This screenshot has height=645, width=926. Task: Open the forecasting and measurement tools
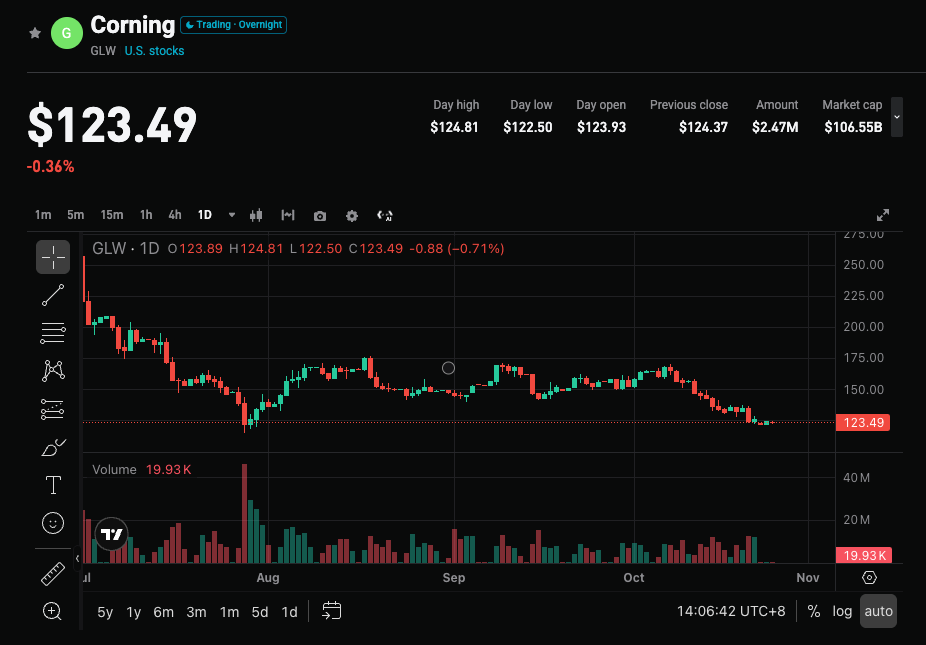pyautogui.click(x=53, y=409)
